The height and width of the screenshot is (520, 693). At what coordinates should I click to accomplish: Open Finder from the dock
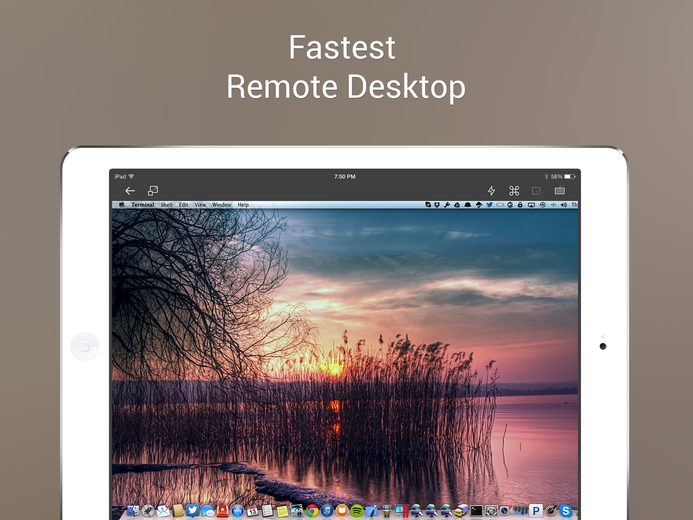pos(133,511)
